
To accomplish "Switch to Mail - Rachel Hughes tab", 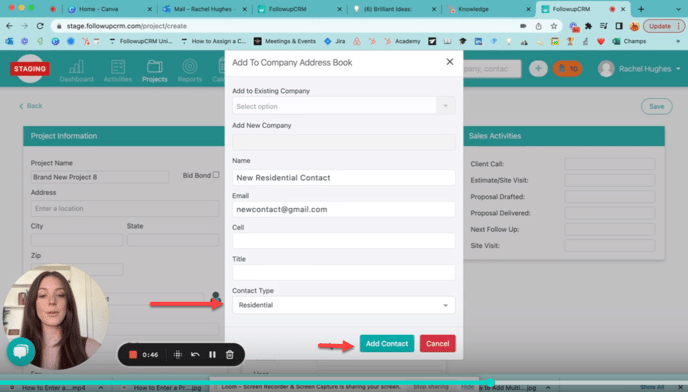I will (204, 9).
